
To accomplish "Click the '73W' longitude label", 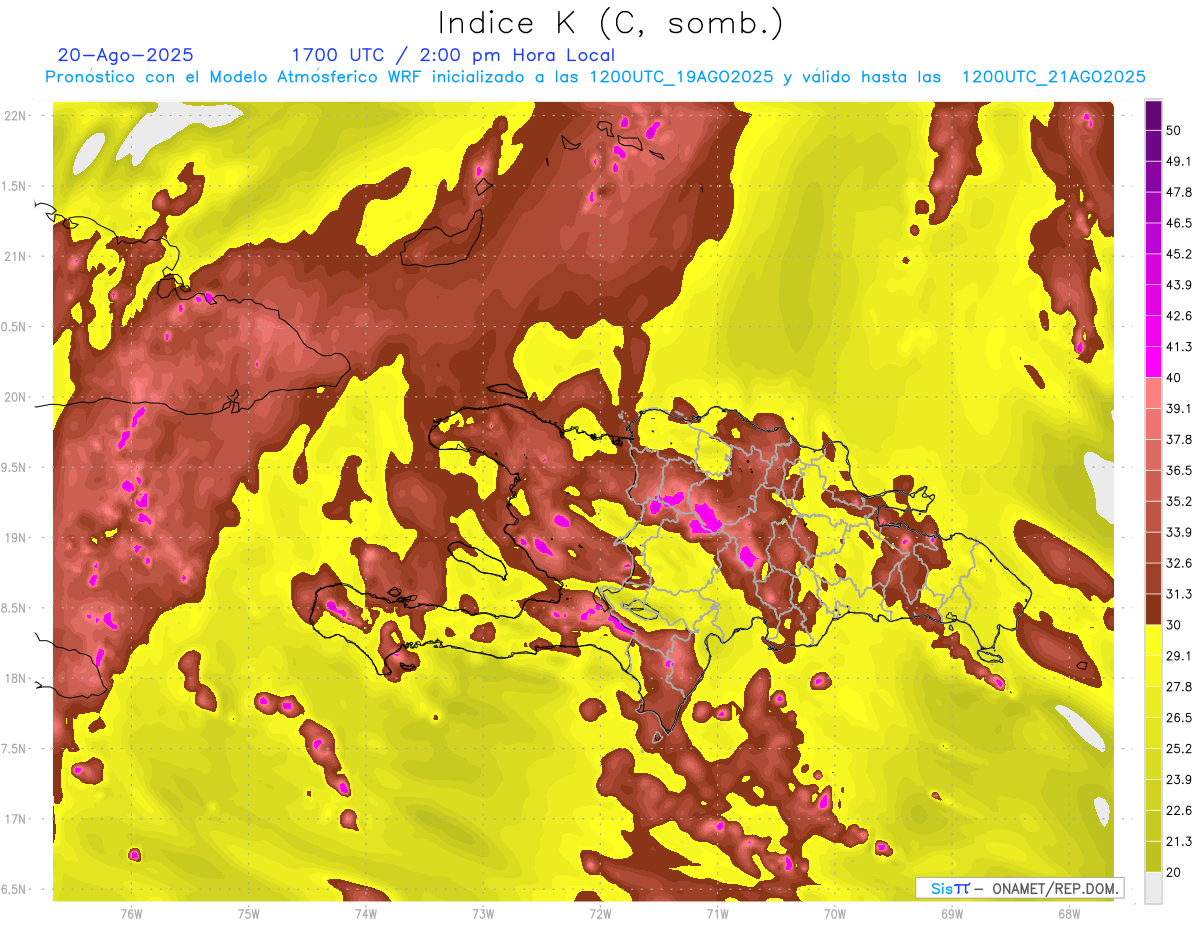I will [483, 913].
